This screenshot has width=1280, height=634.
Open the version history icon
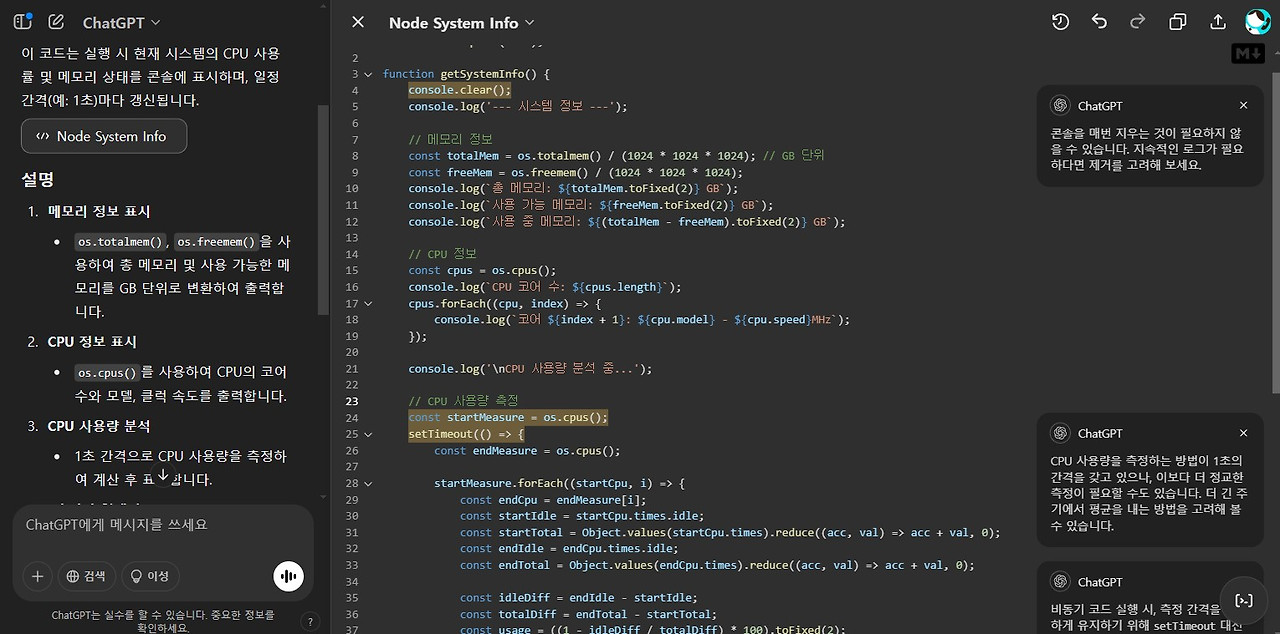[1060, 21]
